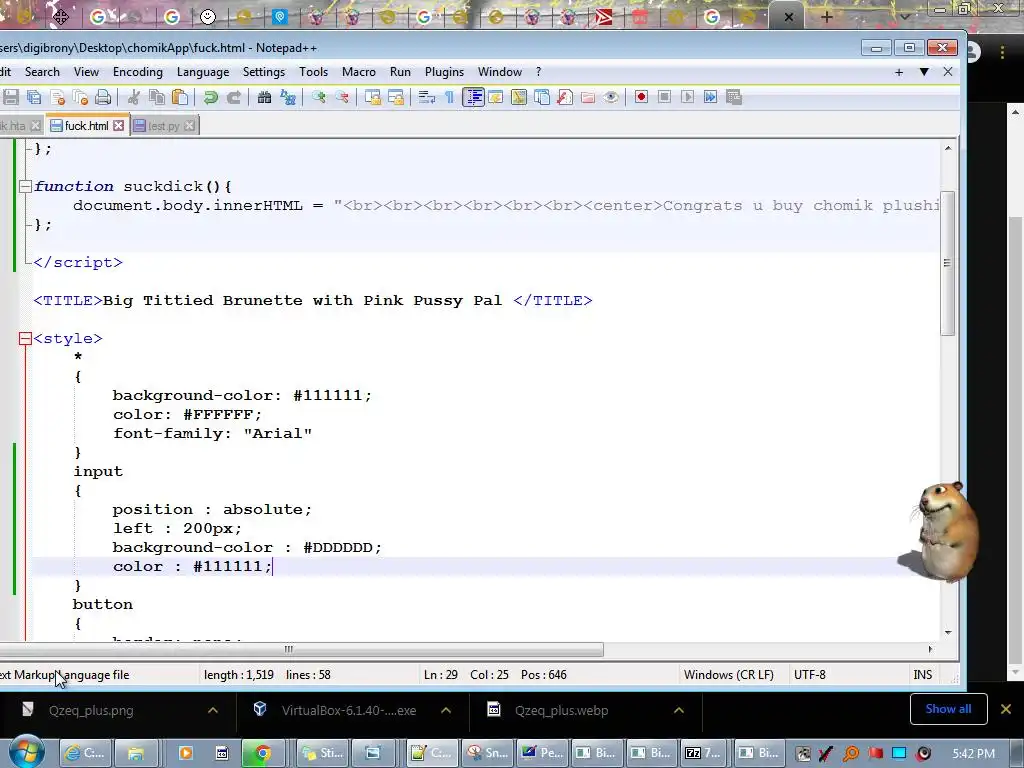Click the Paste clipboard icon
Viewport: 1024px width, 768px height.
180,97
